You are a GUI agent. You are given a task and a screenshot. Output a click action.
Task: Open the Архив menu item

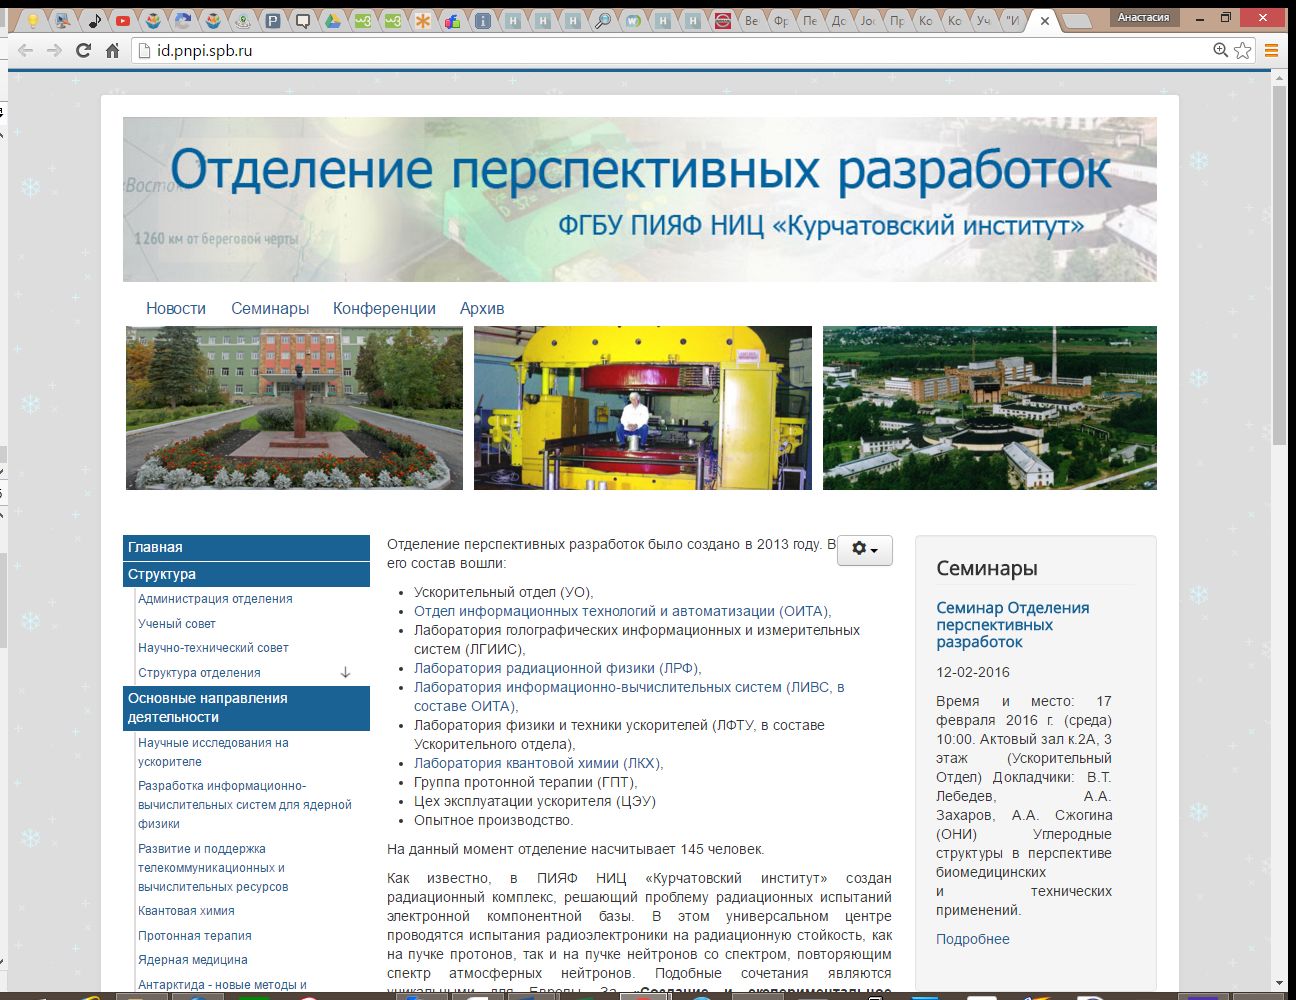coord(482,308)
